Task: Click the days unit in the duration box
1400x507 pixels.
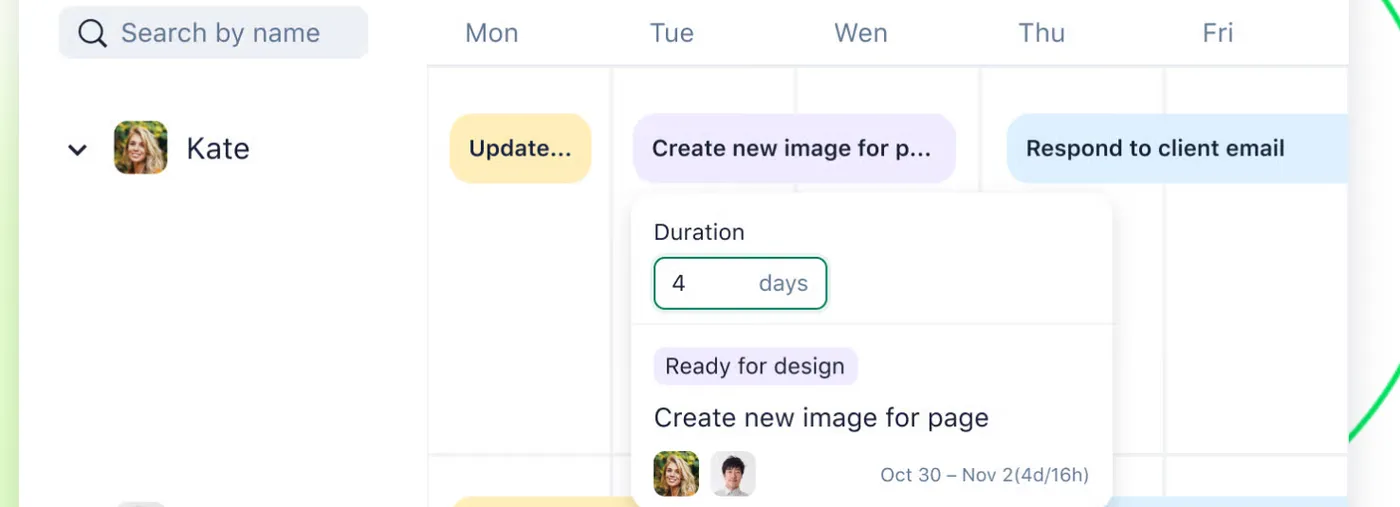Action: click(x=783, y=283)
